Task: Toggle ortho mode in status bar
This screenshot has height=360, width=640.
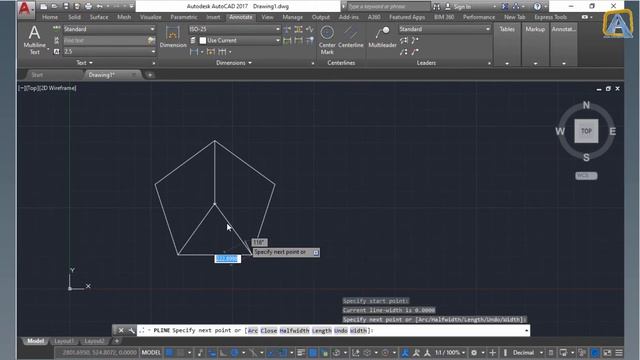Action: (x=223, y=353)
